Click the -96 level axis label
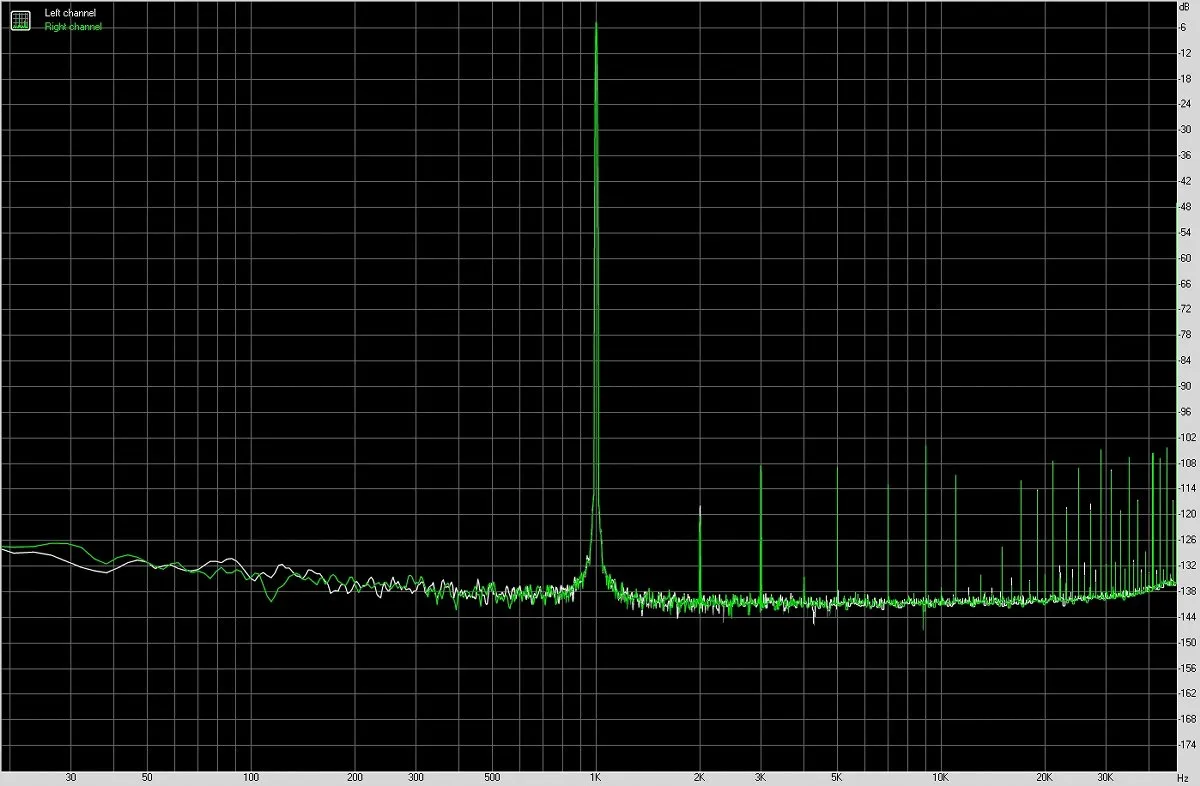The image size is (1200, 786). coord(1186,412)
